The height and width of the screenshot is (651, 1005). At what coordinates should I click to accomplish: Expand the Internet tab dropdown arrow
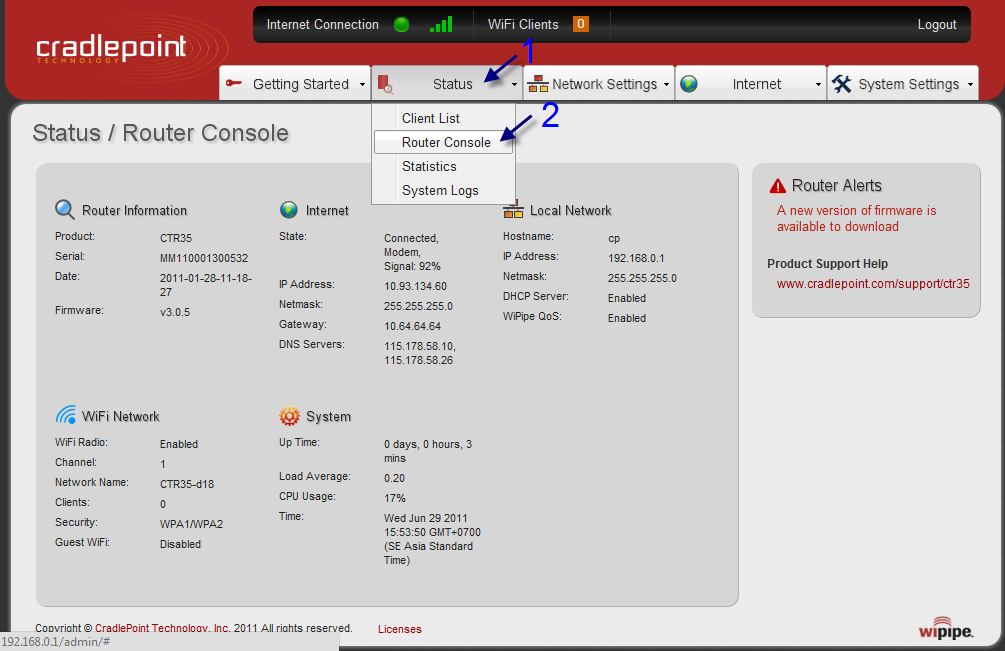(x=818, y=85)
